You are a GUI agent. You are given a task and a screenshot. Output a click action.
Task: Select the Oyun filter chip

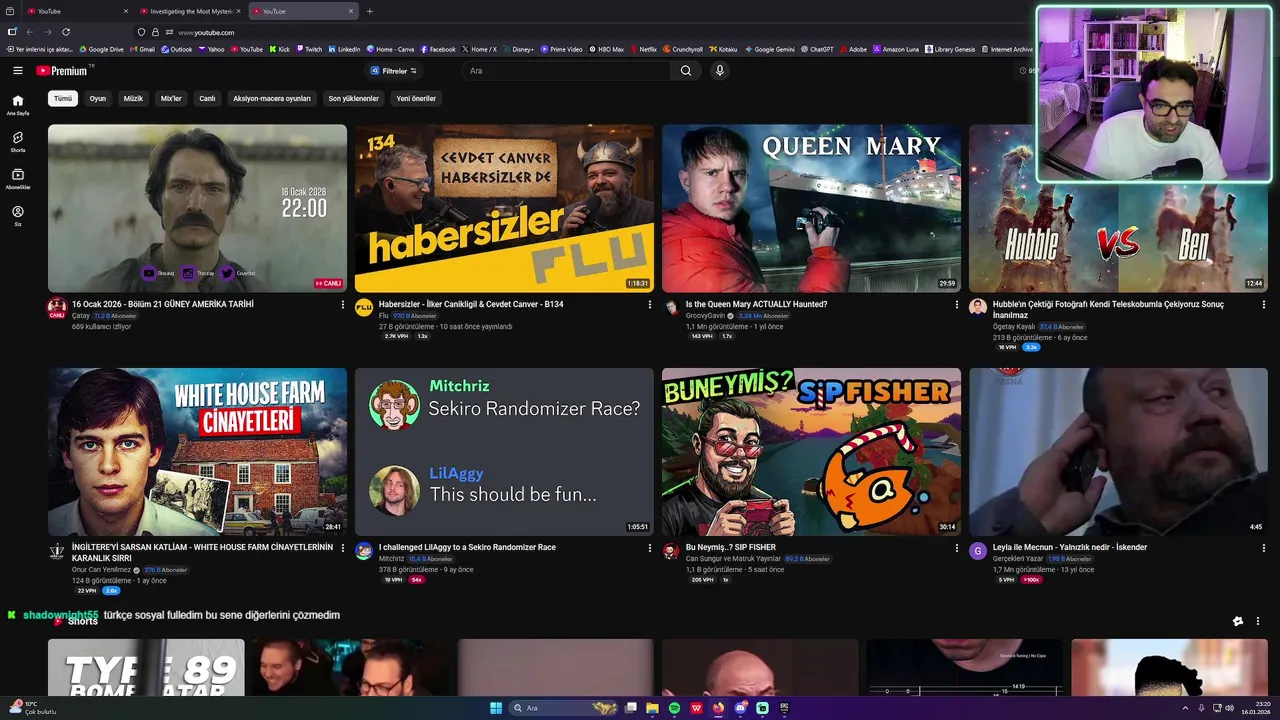tap(98, 99)
